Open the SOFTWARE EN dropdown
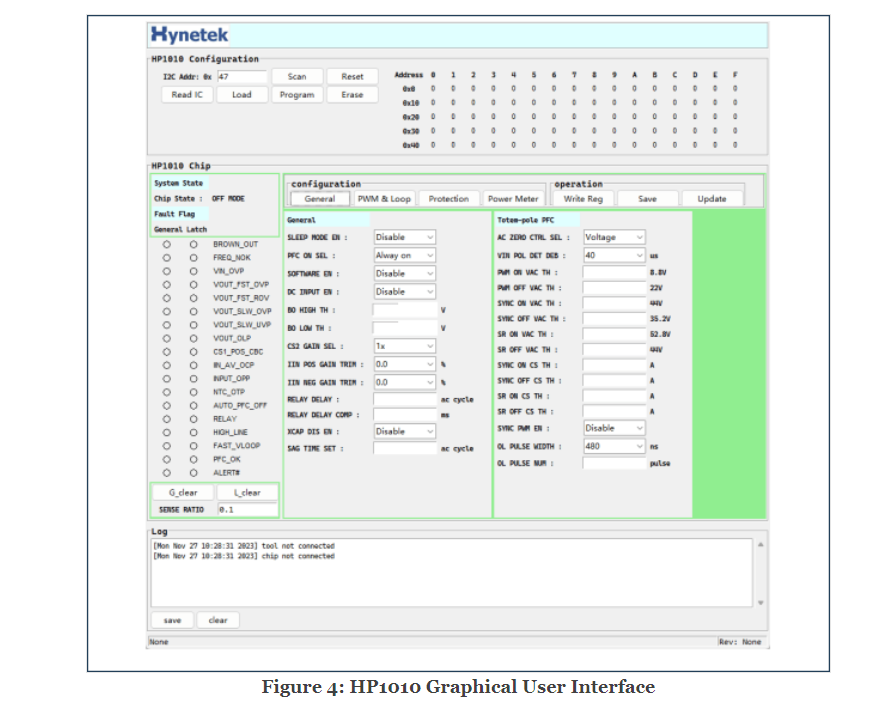The width and height of the screenshot is (884, 720). tap(404, 273)
